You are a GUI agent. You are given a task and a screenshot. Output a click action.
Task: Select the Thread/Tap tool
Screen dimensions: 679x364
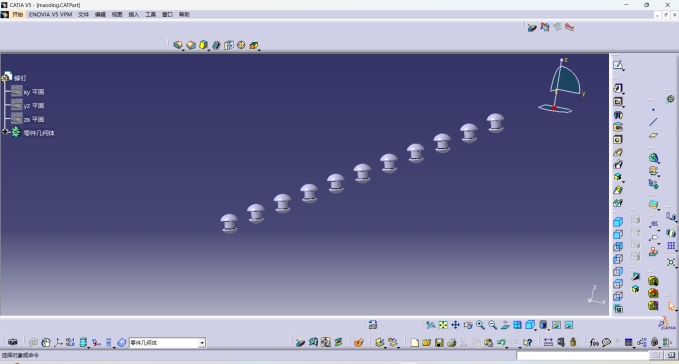[241, 45]
